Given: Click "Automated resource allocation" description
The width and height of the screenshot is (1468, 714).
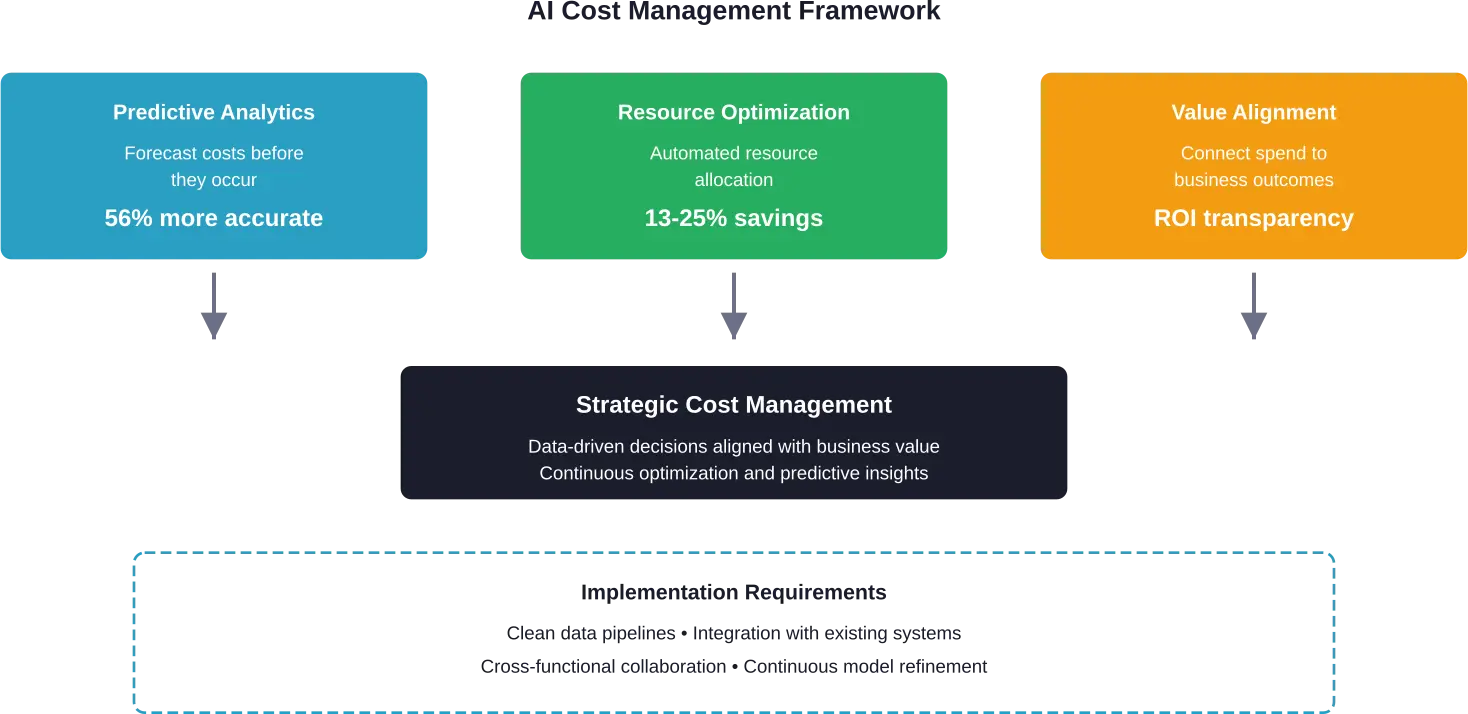Looking at the screenshot, I should click(x=734, y=167).
